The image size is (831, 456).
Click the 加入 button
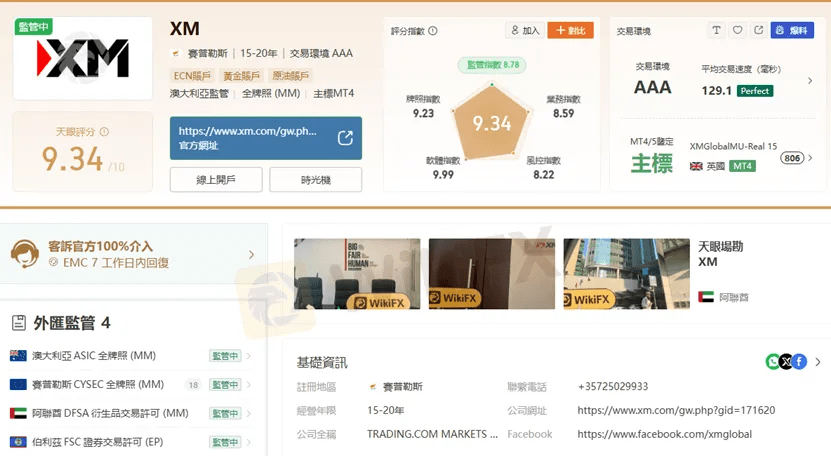click(x=525, y=30)
